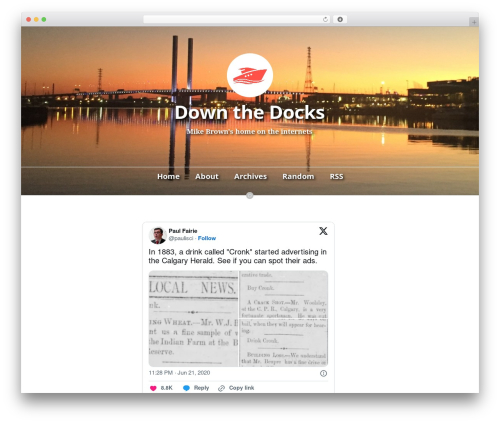Click the tweet text about Cronk
Viewport: 500px width, 423px height.
coord(238,256)
